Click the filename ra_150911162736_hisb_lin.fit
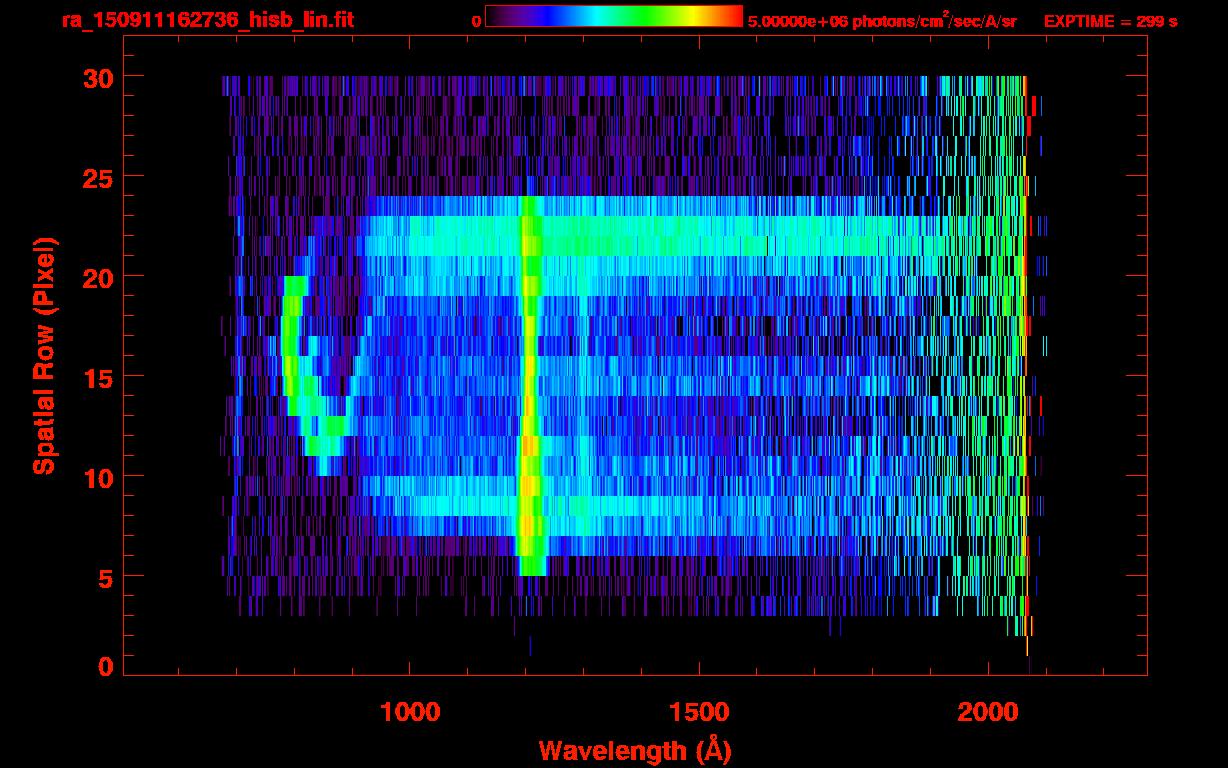 pyautogui.click(x=207, y=20)
